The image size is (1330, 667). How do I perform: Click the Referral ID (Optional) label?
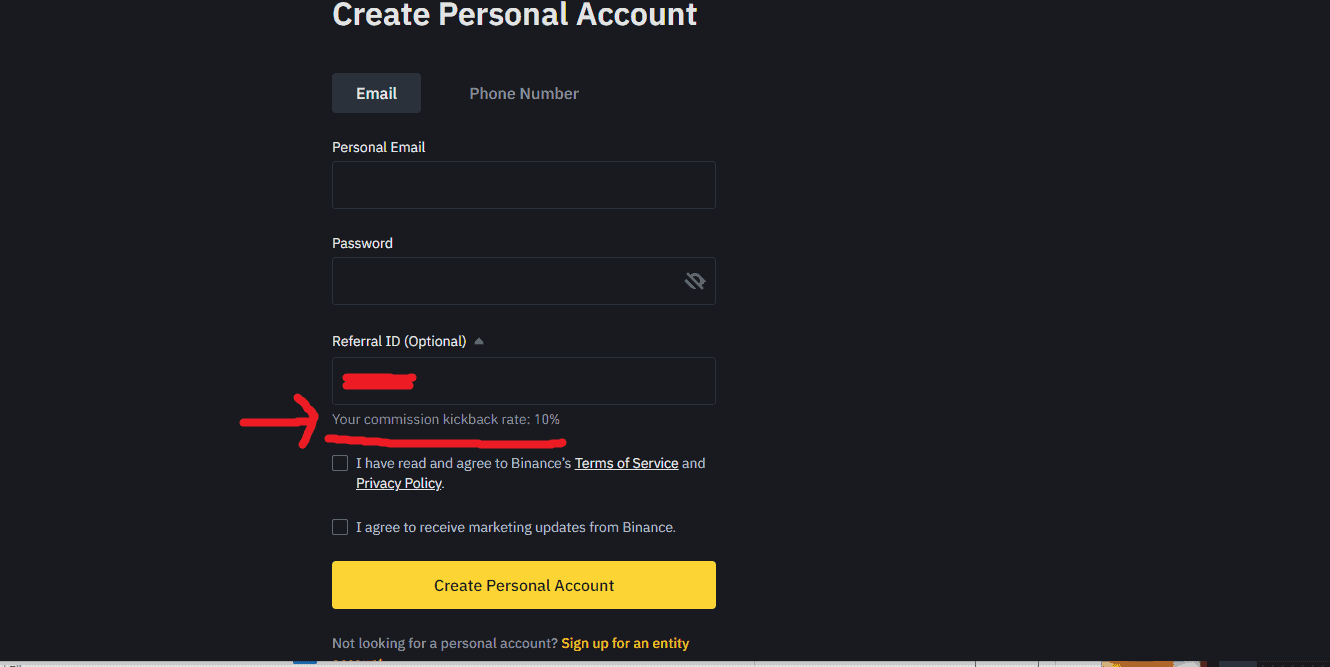tap(399, 341)
